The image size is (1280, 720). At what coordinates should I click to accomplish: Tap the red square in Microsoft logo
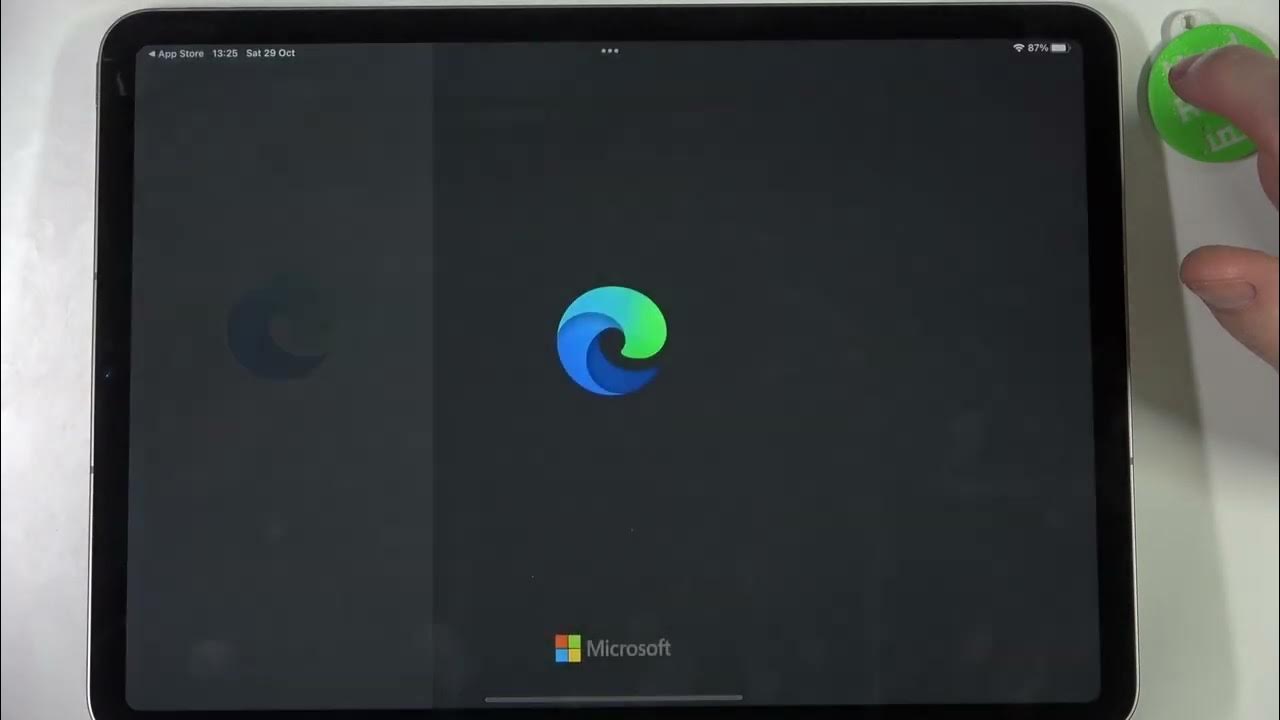(x=561, y=641)
